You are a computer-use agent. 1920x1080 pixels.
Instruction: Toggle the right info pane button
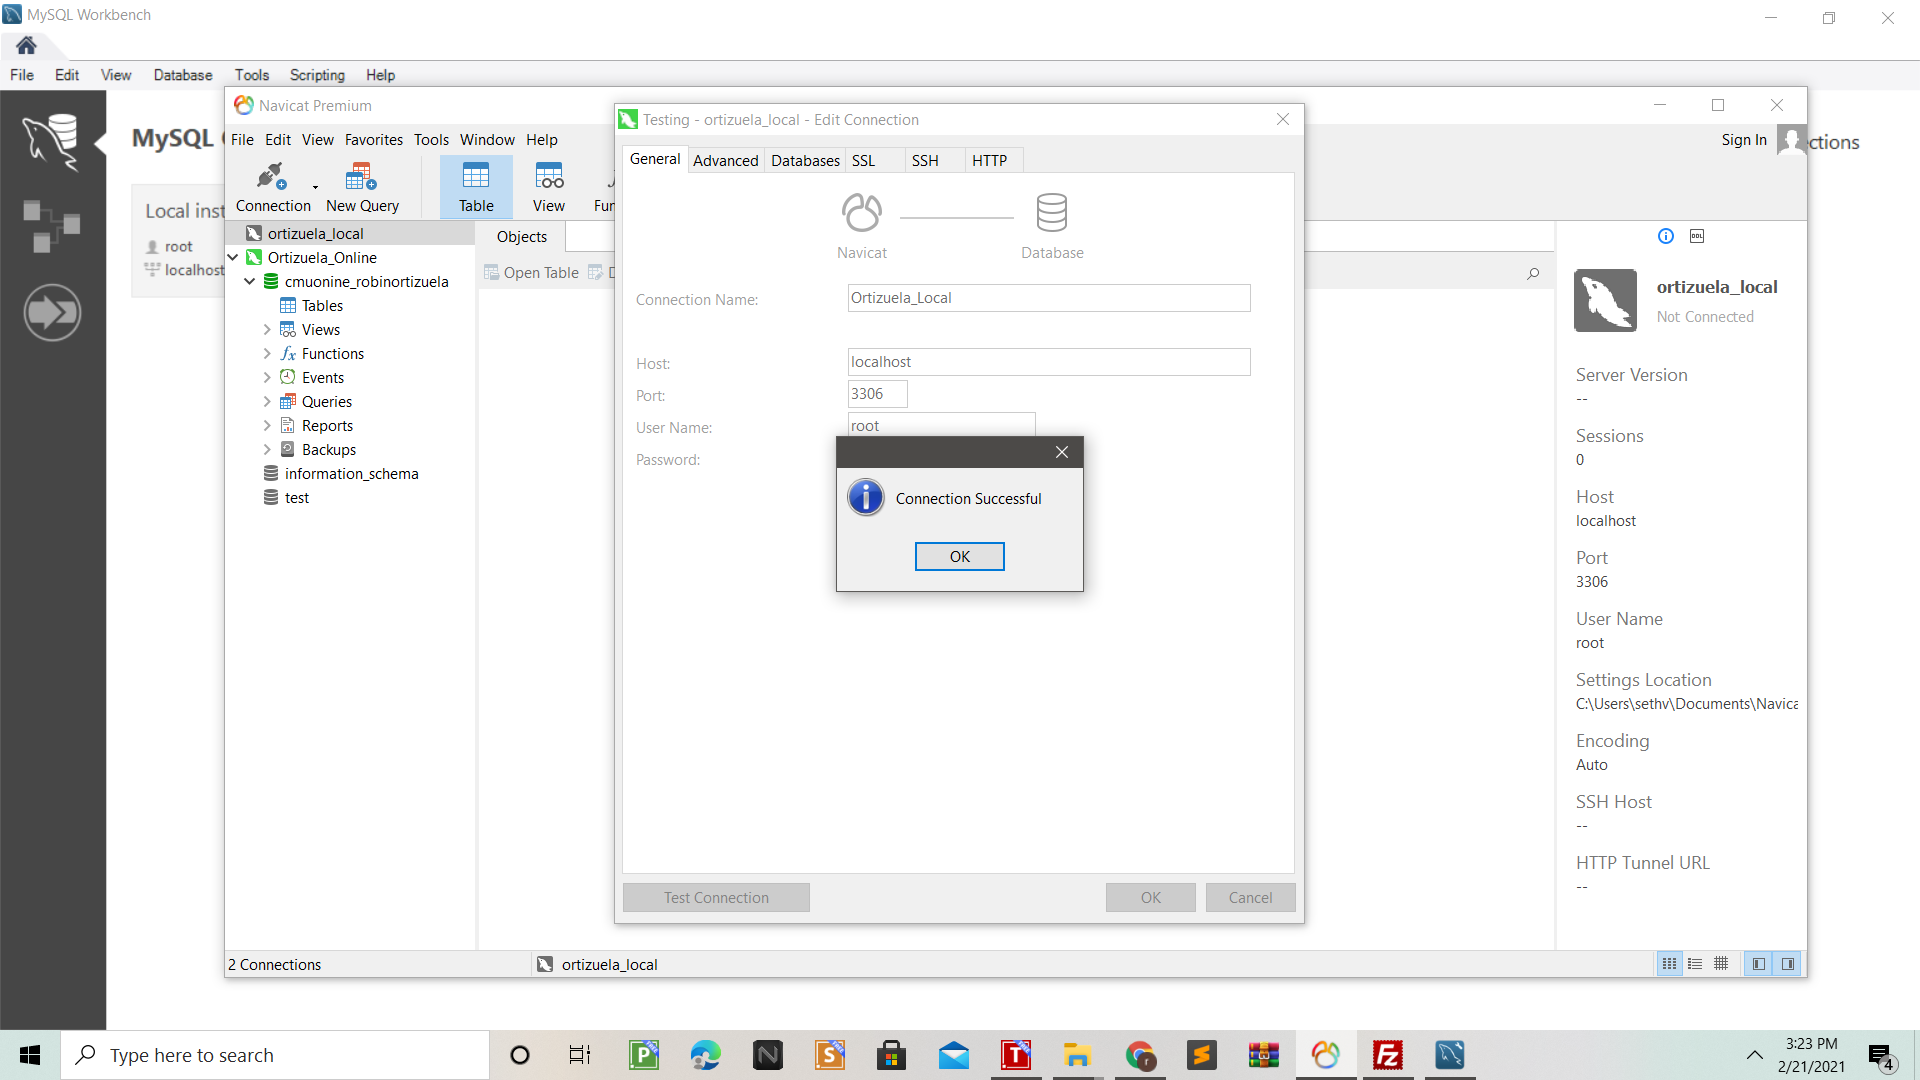point(1788,964)
